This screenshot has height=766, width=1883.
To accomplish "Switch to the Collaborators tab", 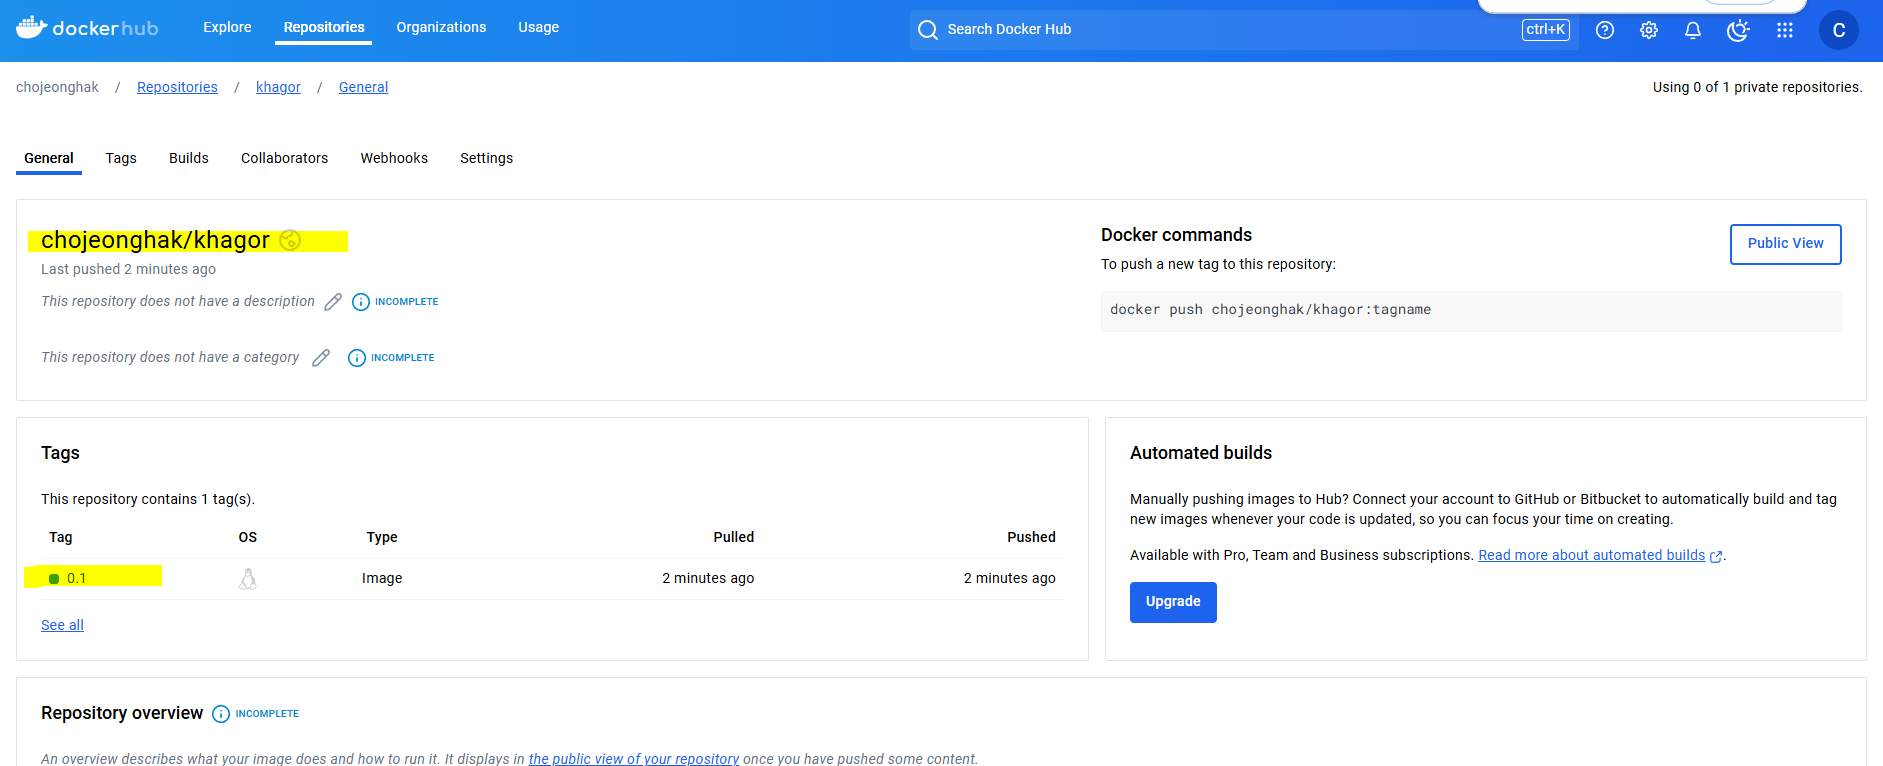I will tap(284, 158).
